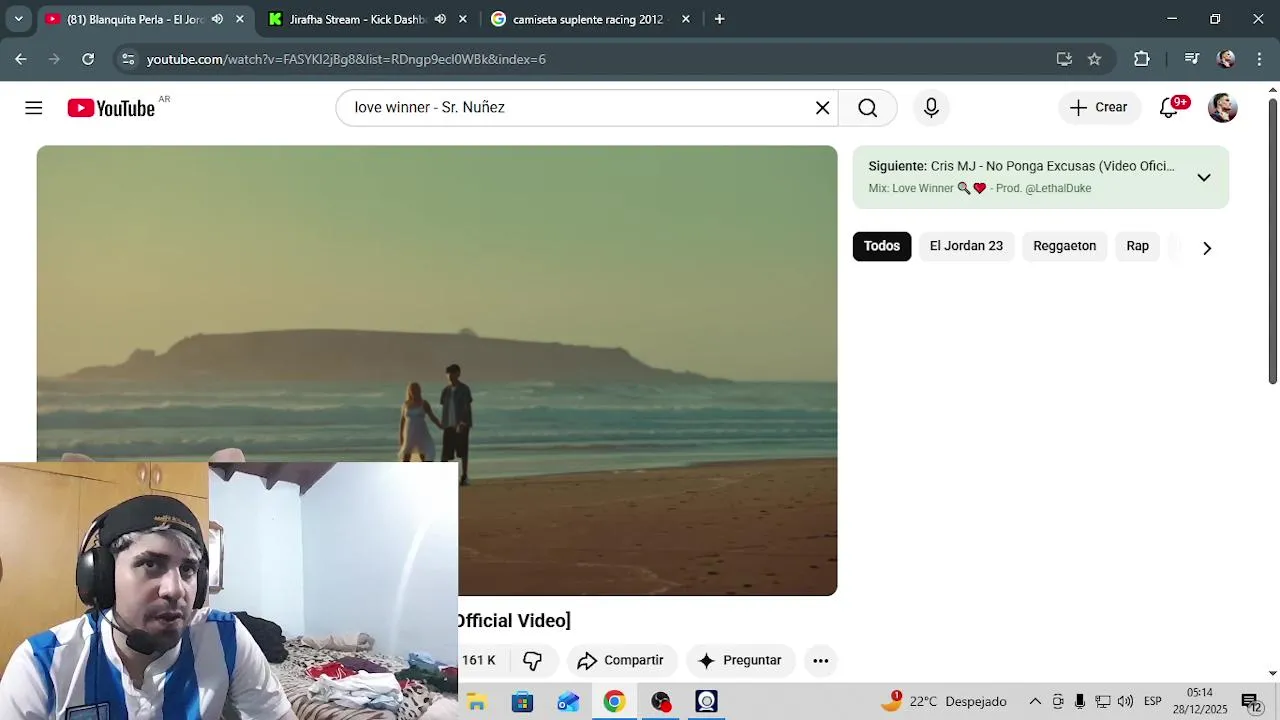The height and width of the screenshot is (720, 1280).
Task: Open Microsoft Store from the taskbar
Action: coord(522,701)
